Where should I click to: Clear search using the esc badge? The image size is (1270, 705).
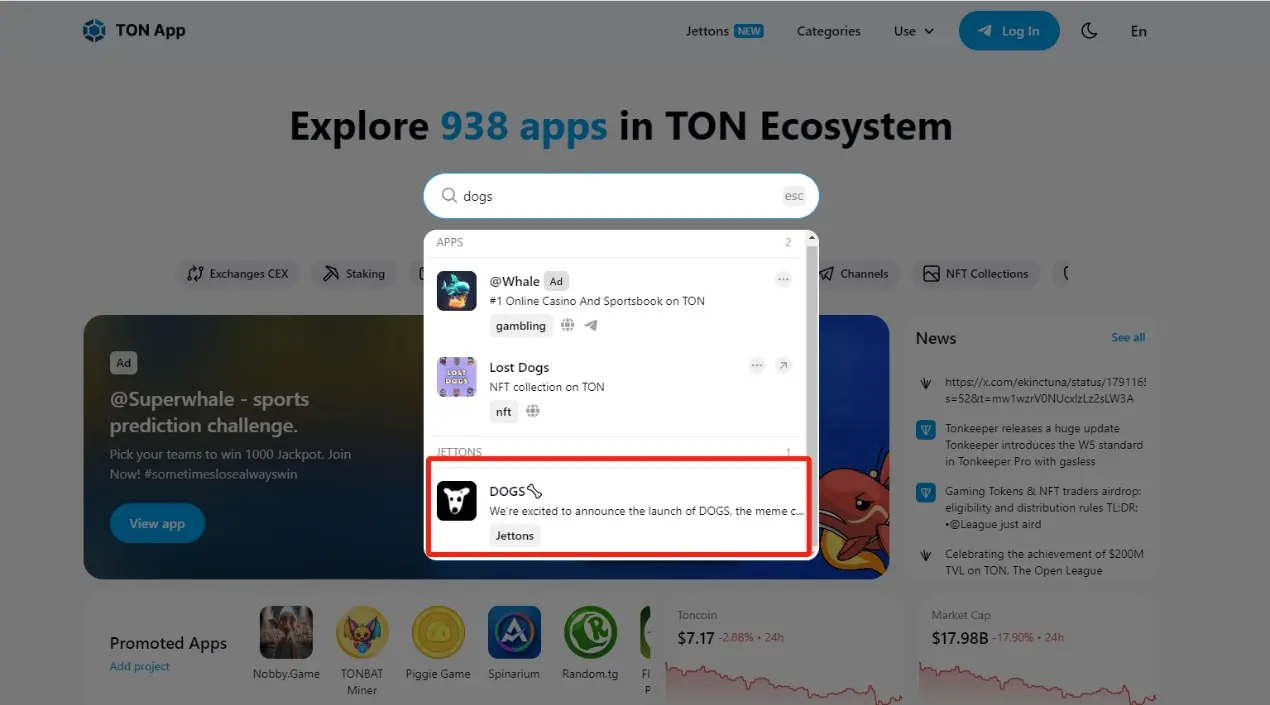pyautogui.click(x=793, y=196)
